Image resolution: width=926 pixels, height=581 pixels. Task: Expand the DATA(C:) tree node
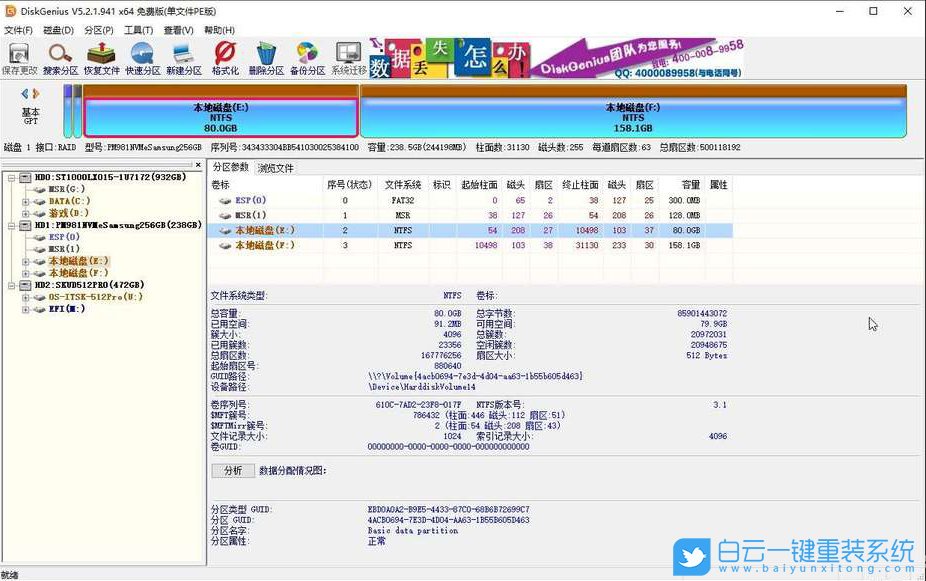[x=25, y=200]
